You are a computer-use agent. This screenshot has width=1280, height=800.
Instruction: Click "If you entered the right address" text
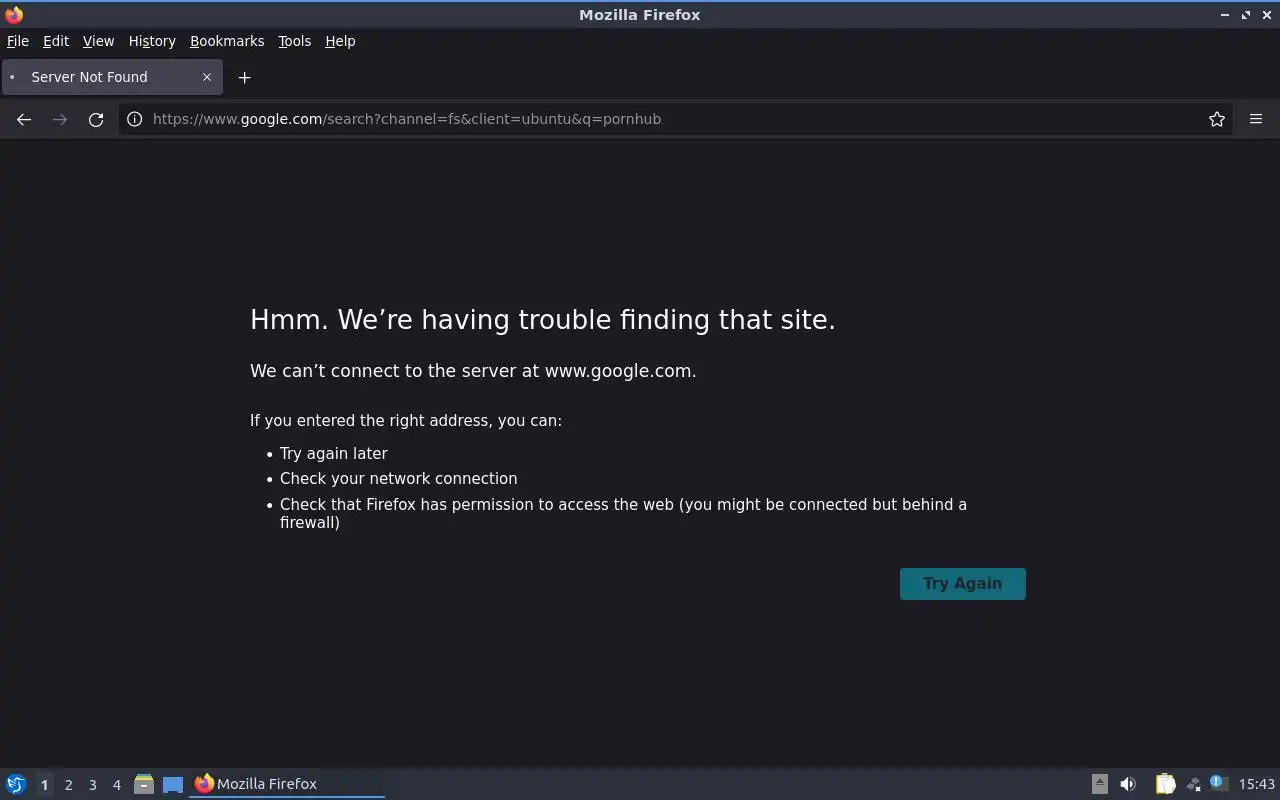pos(406,421)
